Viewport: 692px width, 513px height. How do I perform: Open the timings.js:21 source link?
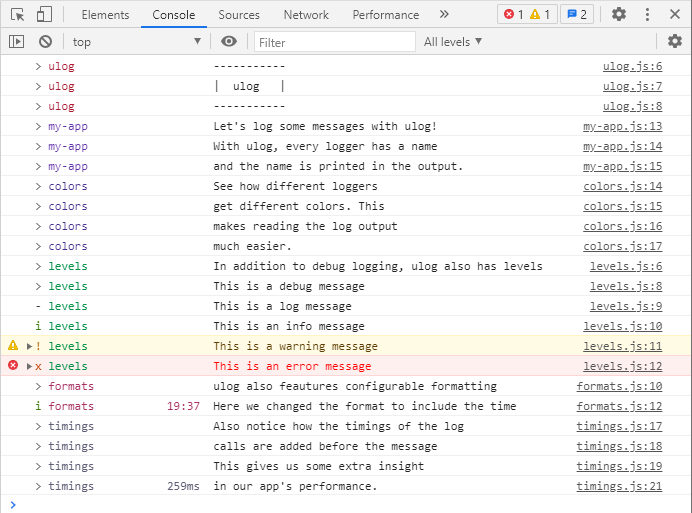pos(619,487)
